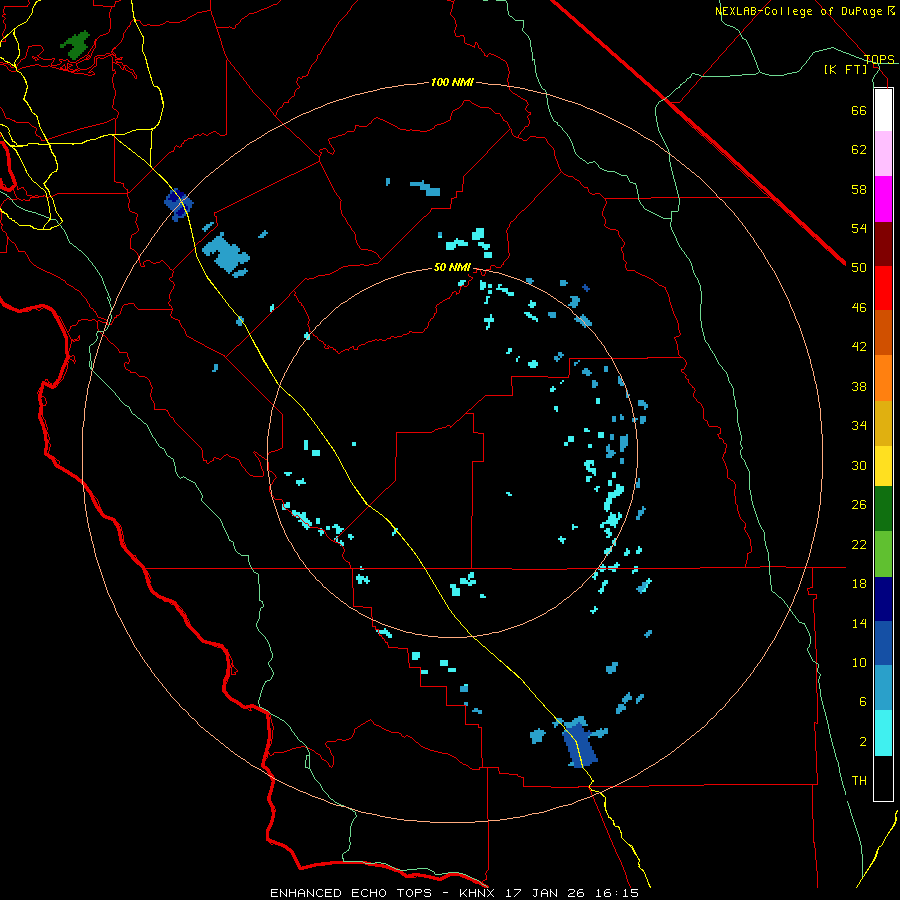Click the black TH legend block
This screenshot has width=900, height=900.
[883, 778]
